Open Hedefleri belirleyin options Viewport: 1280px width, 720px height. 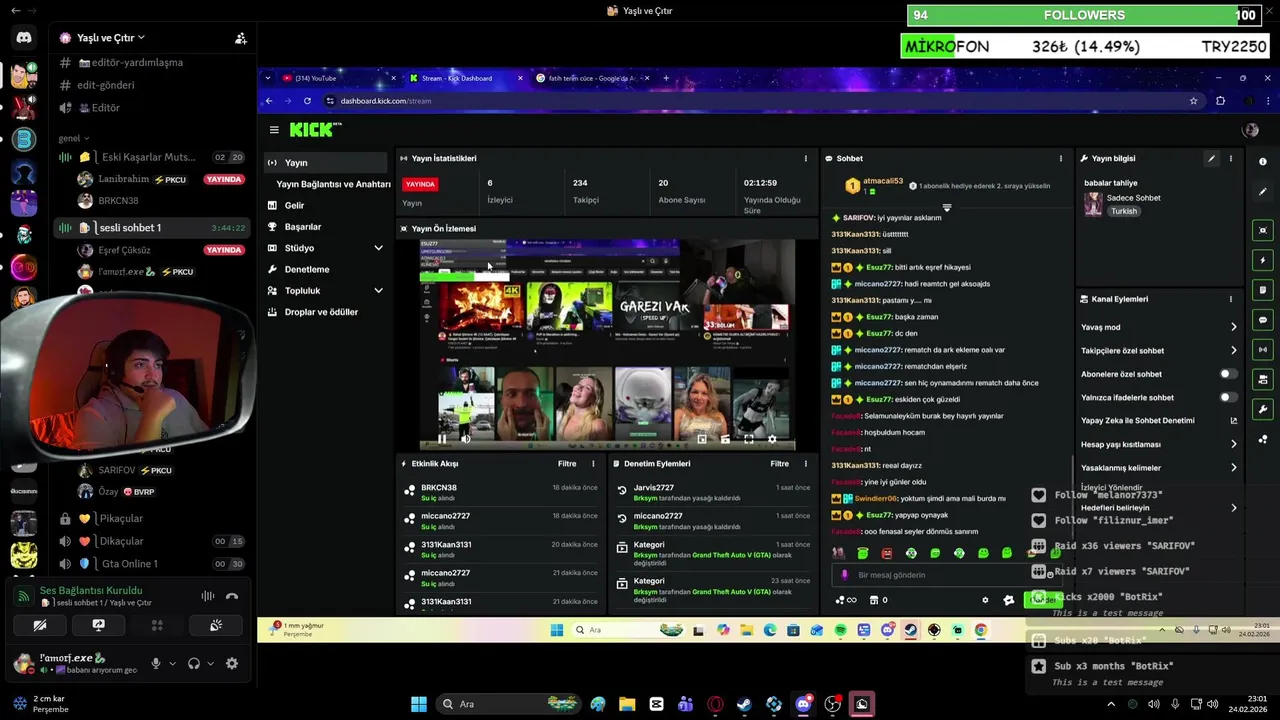1160,508
